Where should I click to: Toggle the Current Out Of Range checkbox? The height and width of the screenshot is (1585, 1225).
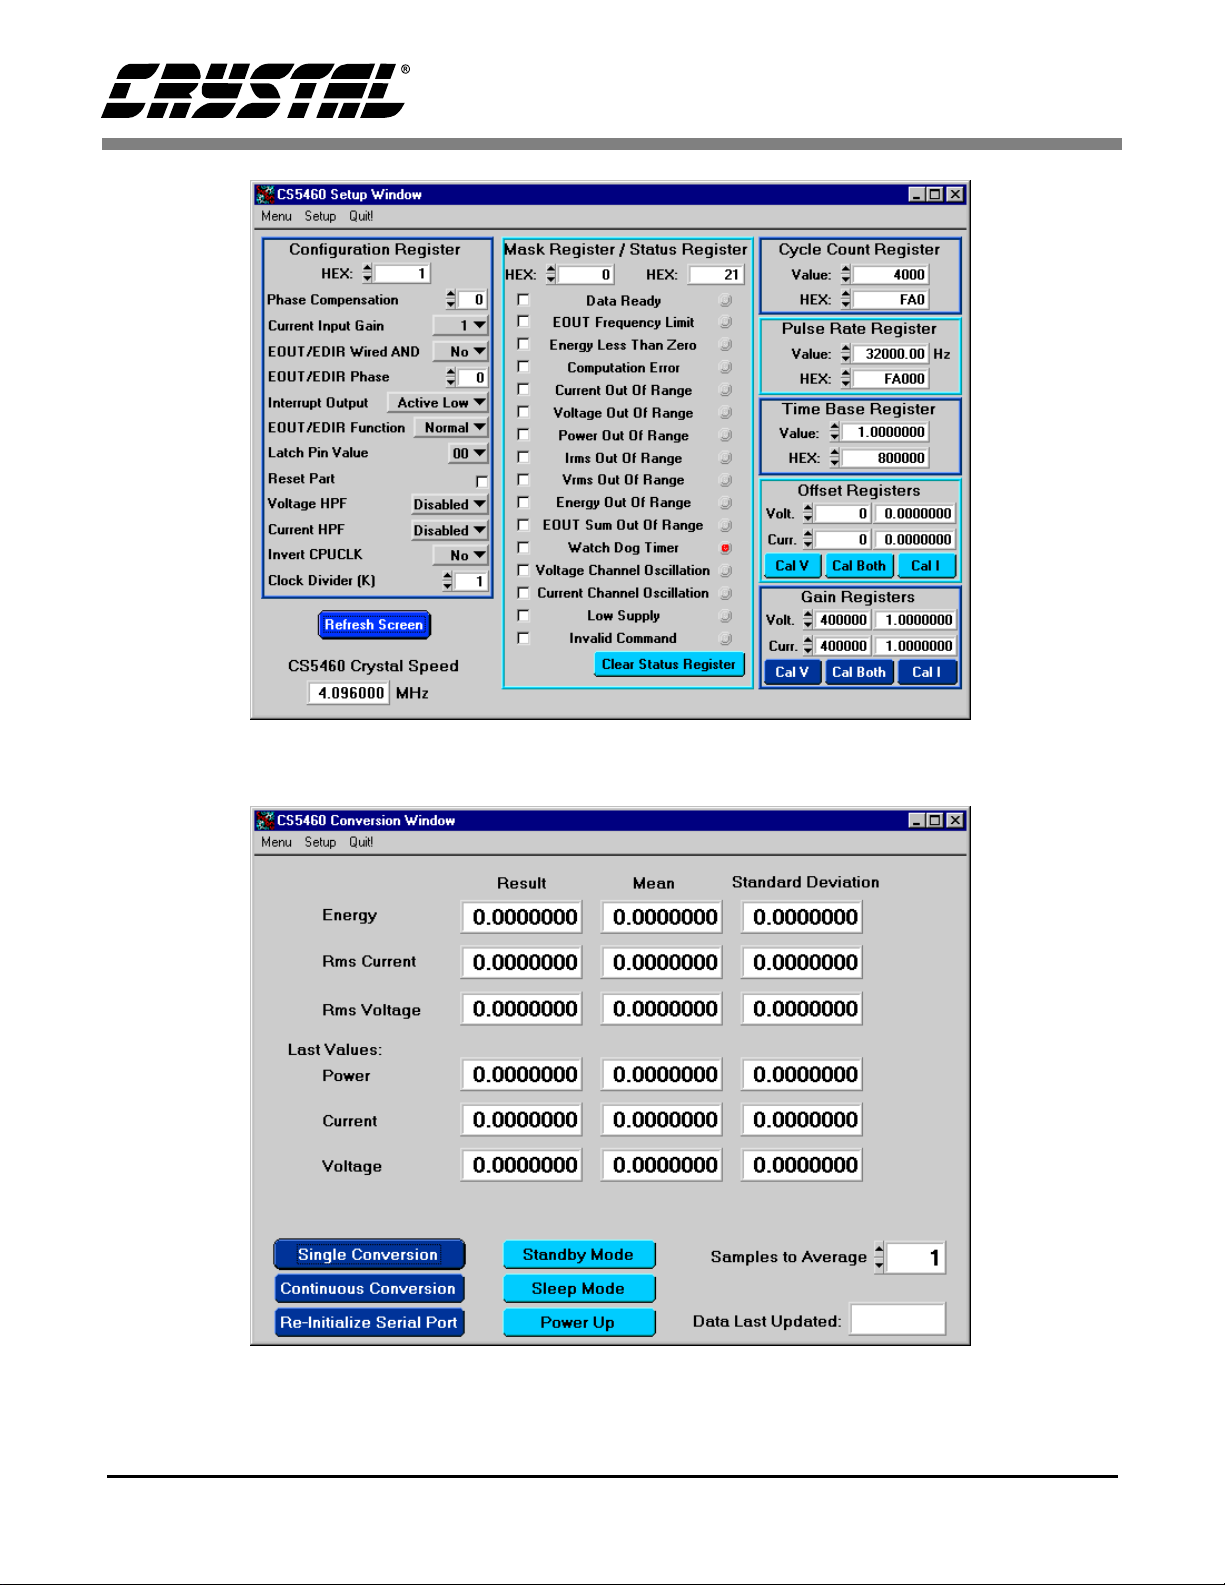pyautogui.click(x=523, y=389)
